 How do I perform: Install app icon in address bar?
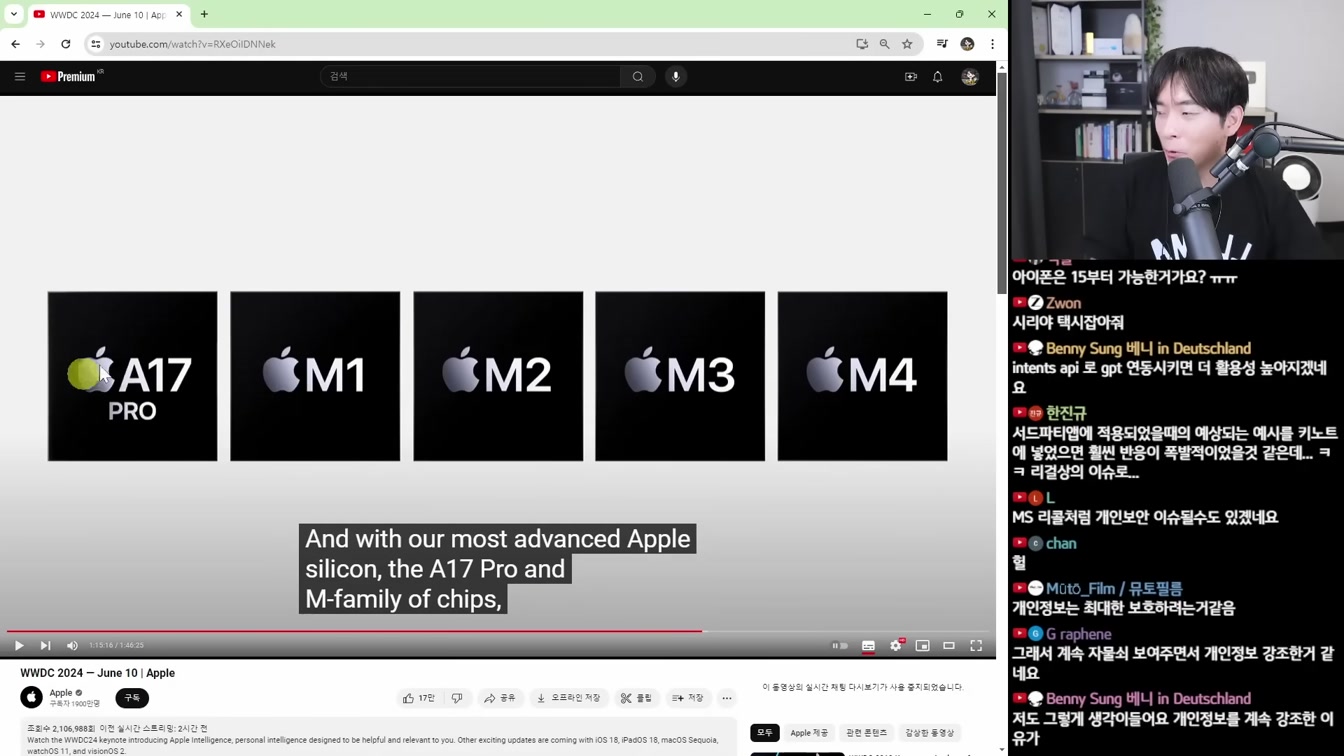[862, 44]
